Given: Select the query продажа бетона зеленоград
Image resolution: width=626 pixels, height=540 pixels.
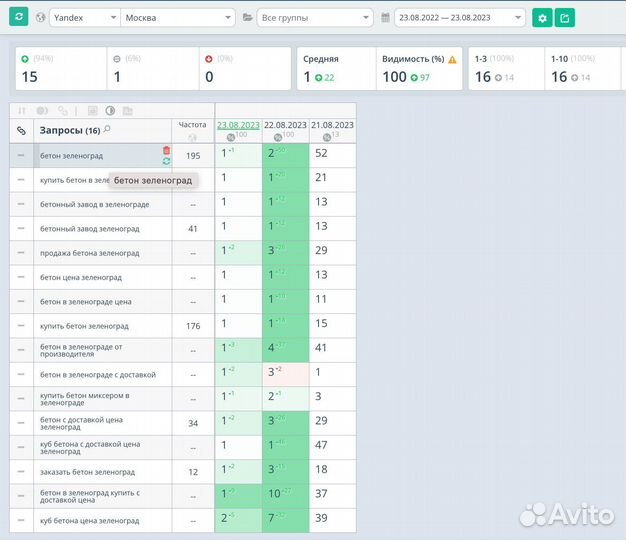Looking at the screenshot, I should click(x=90, y=253).
